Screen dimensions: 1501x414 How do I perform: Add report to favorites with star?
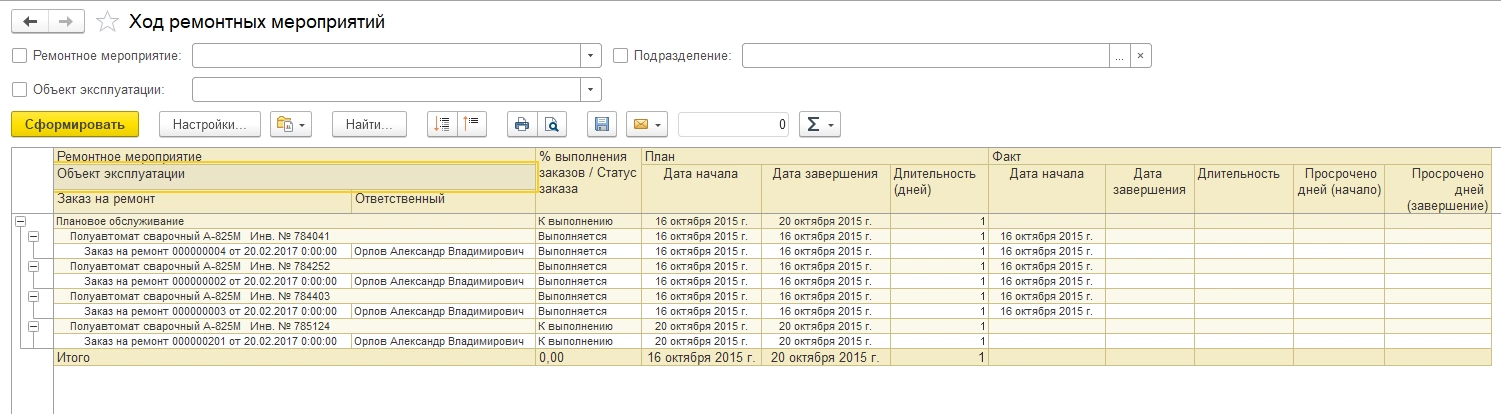[x=107, y=22]
